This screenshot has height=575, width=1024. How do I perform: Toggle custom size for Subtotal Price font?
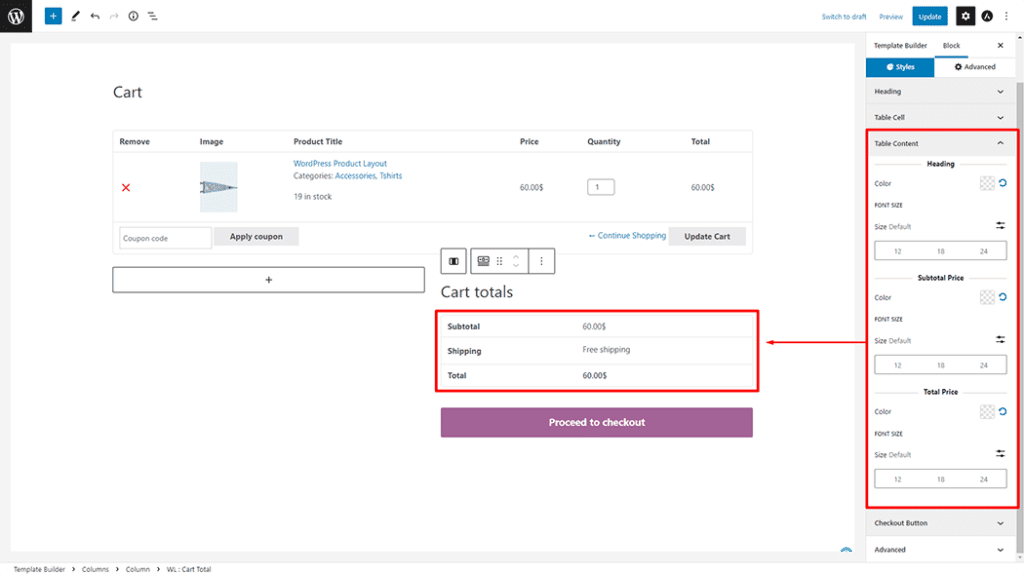point(1000,340)
